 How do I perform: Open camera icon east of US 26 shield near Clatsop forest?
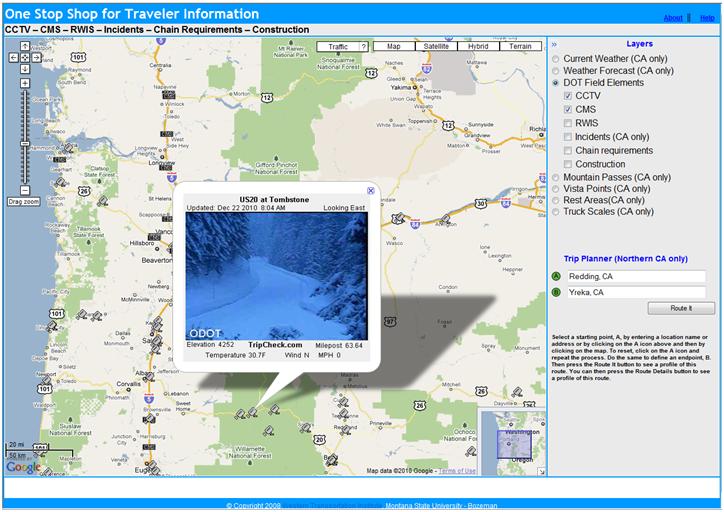click(x=103, y=201)
